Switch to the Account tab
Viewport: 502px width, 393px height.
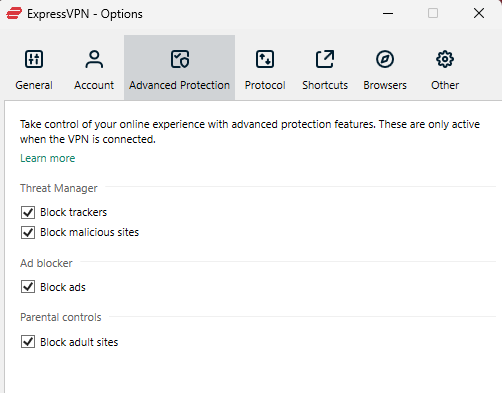coord(94,68)
